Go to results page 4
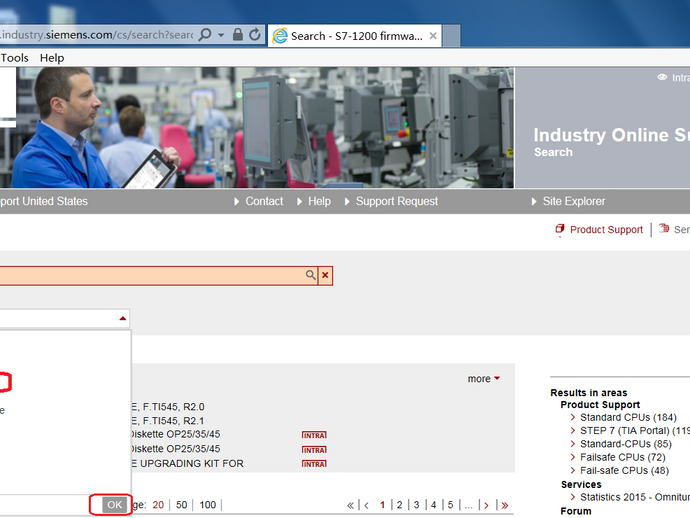The height and width of the screenshot is (518, 690). pos(433,505)
